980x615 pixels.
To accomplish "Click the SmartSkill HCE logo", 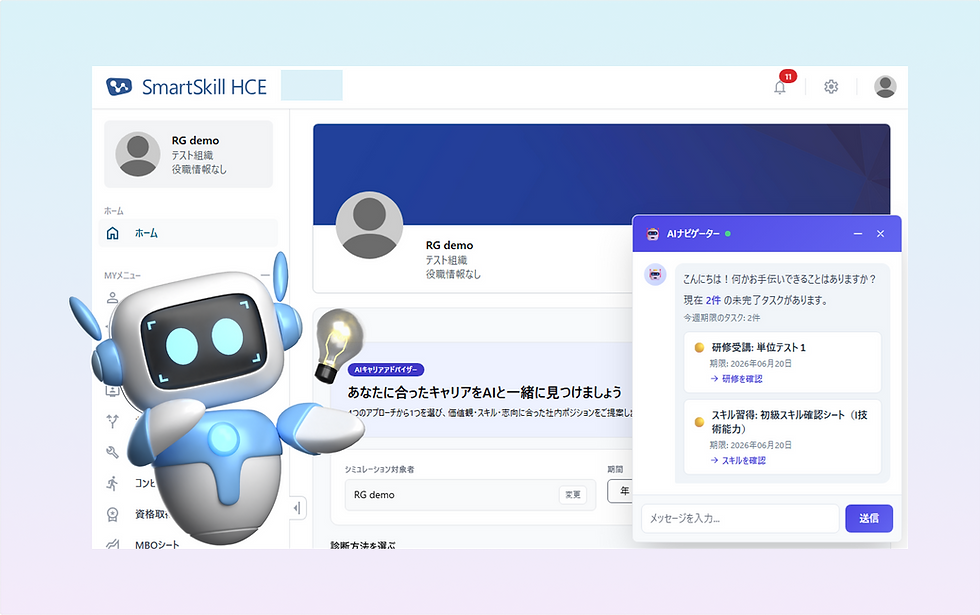I will tap(186, 87).
